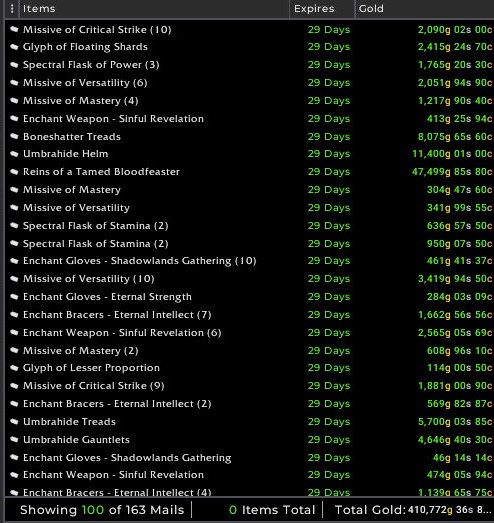Click mail icon for Enchant Bracers - Eternal Intellect (7)
Screen dimensions: 494x523
[14, 315]
